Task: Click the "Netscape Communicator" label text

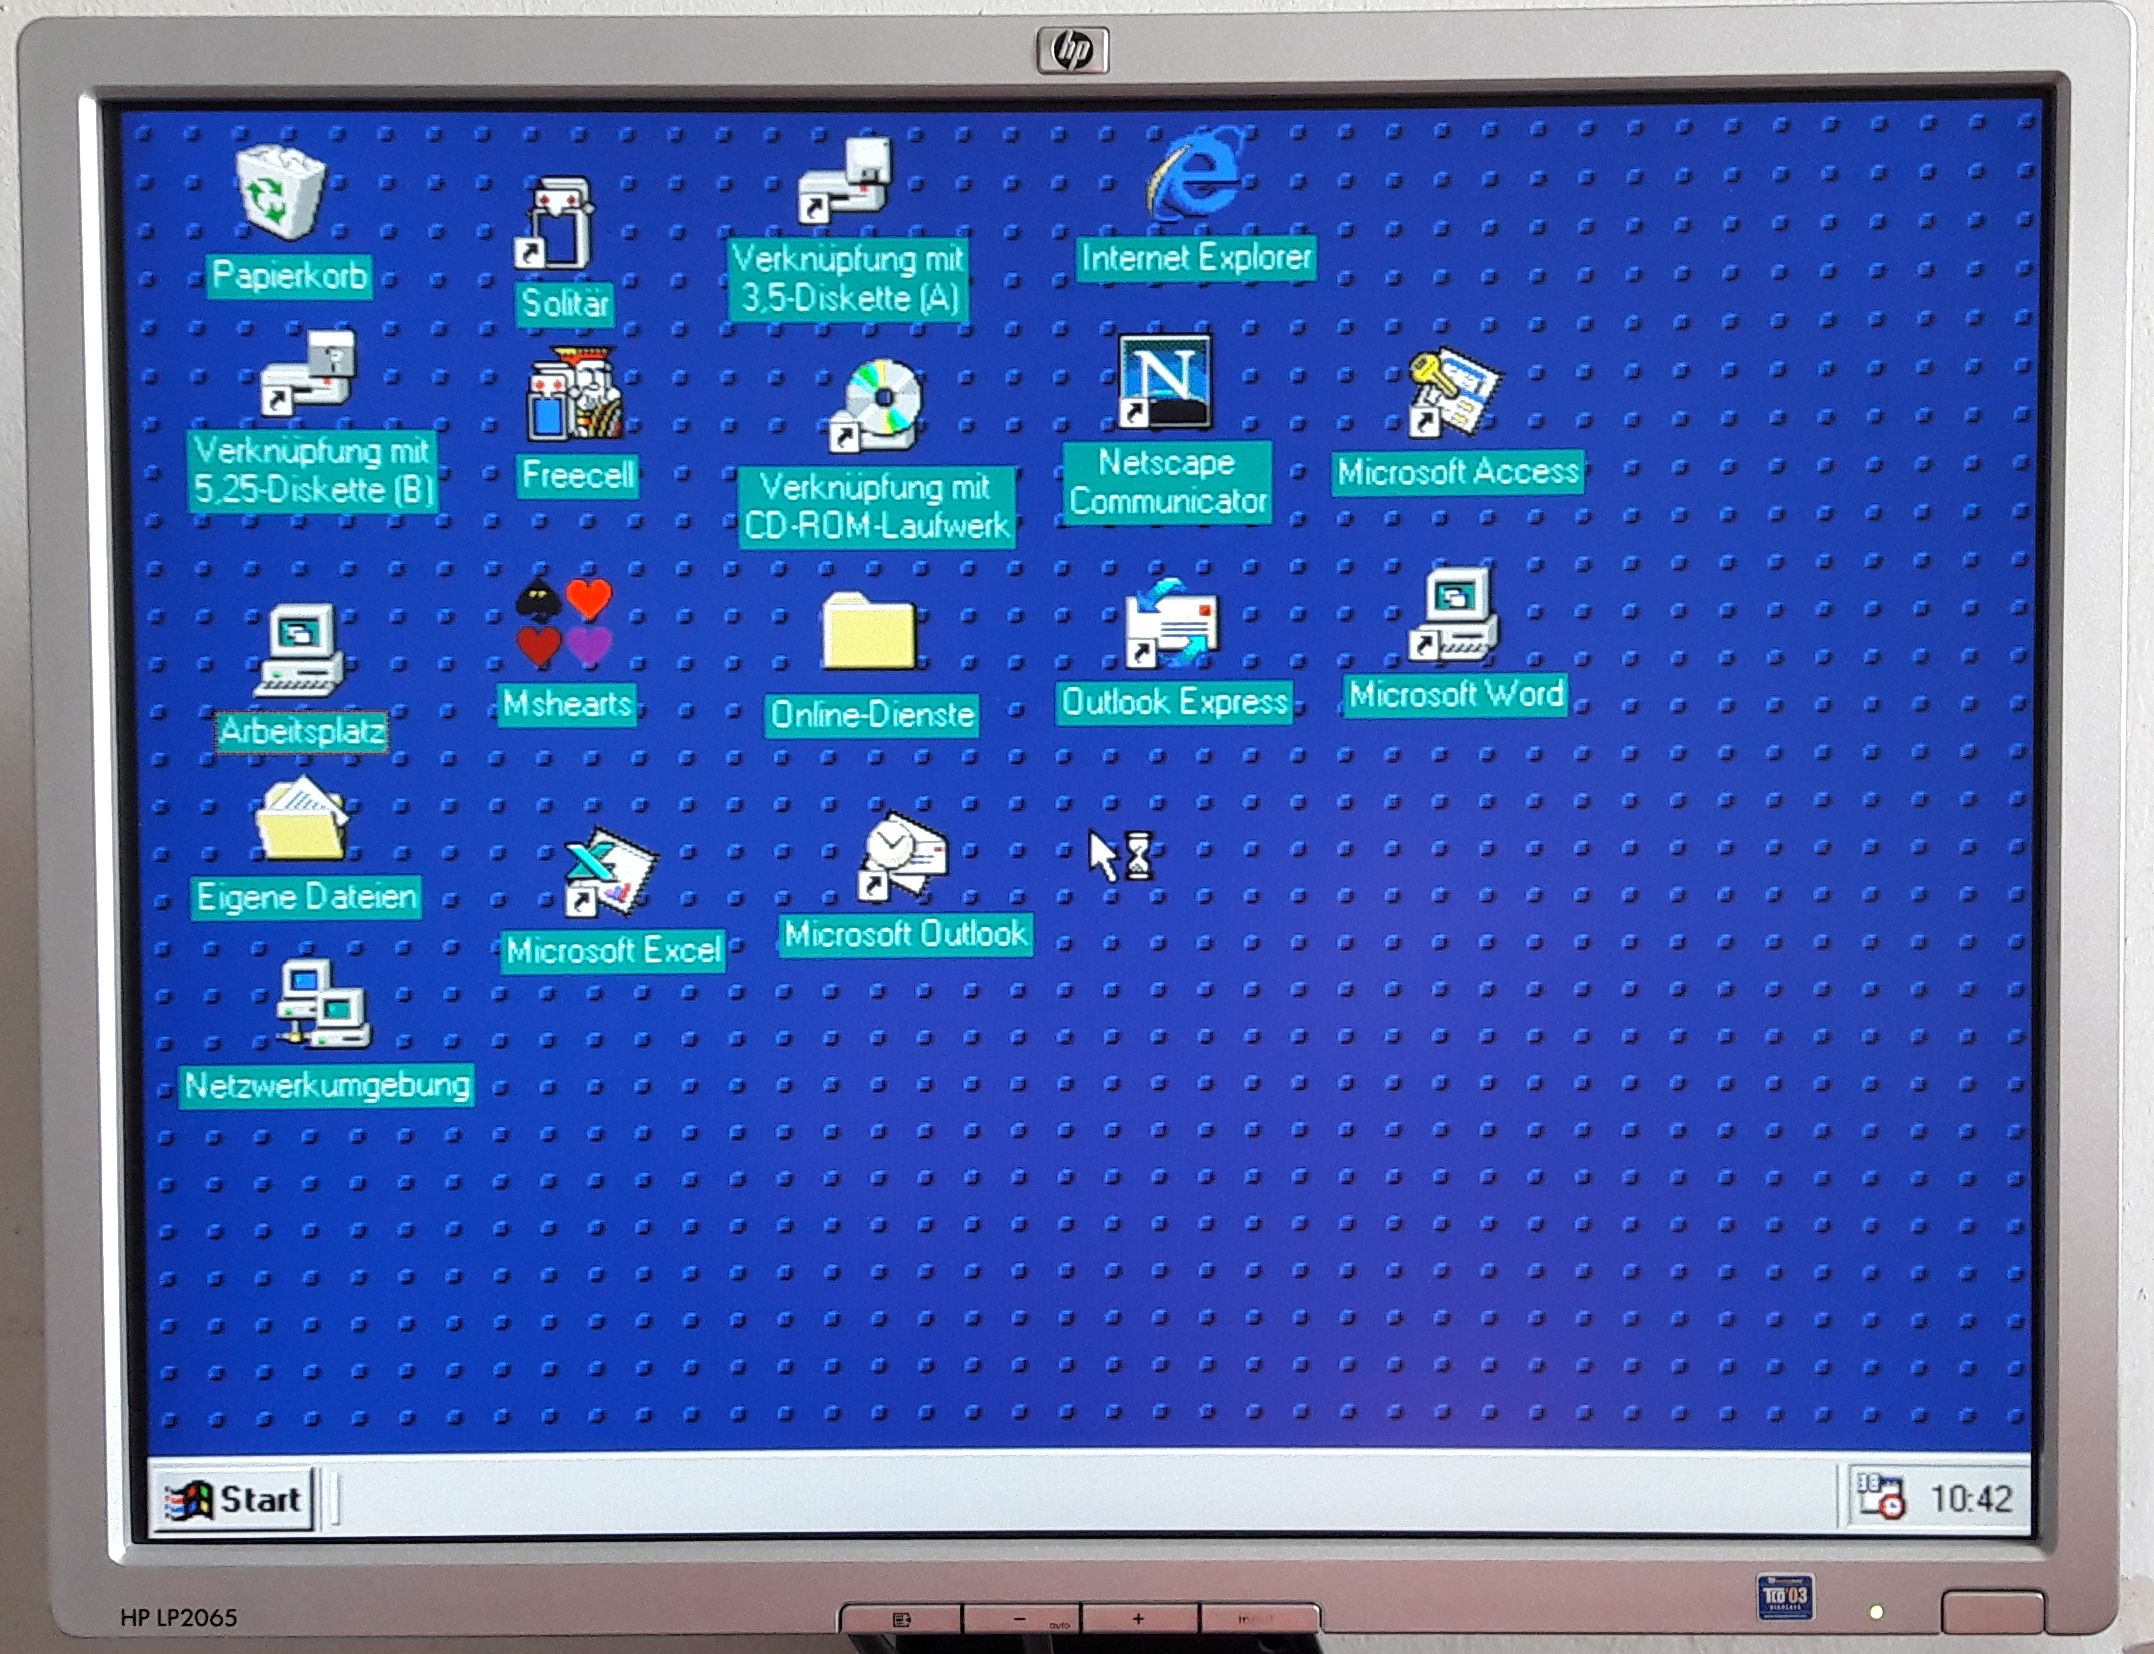Action: point(1167,482)
